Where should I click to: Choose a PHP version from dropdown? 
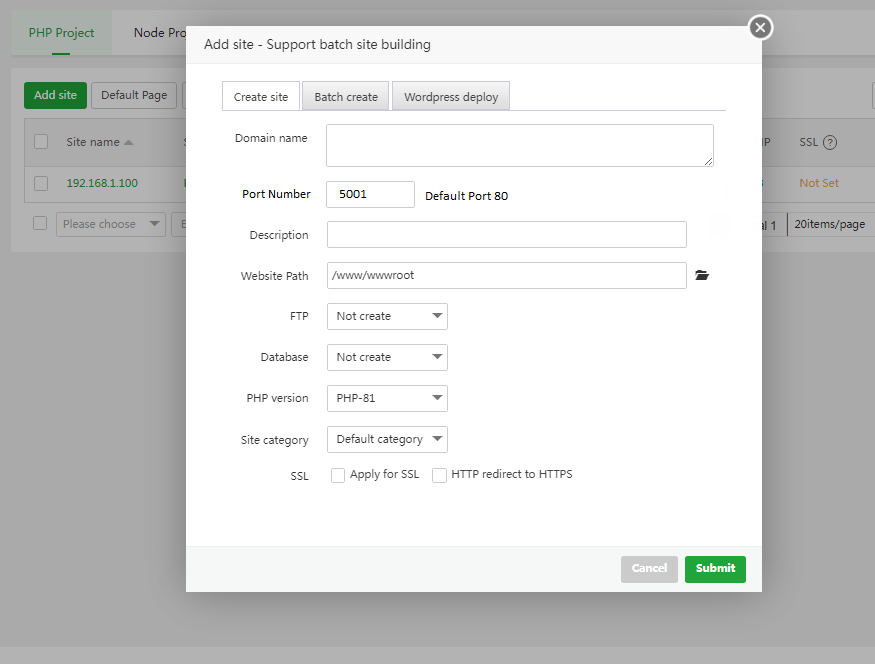(387, 398)
